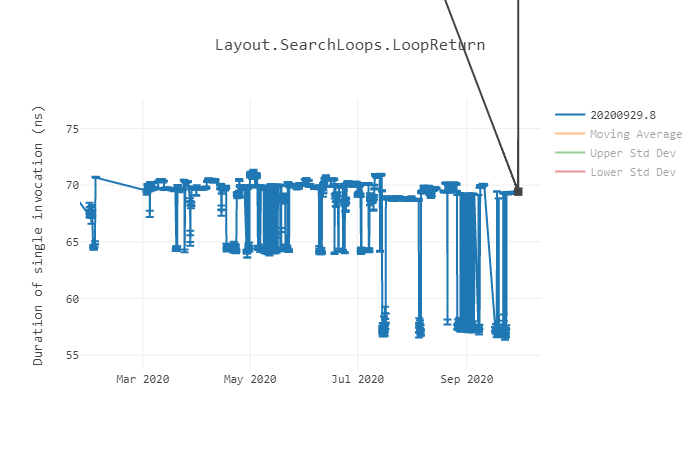The height and width of the screenshot is (450, 700).
Task: Click the orange Moving Average legend line
Action: (570, 133)
